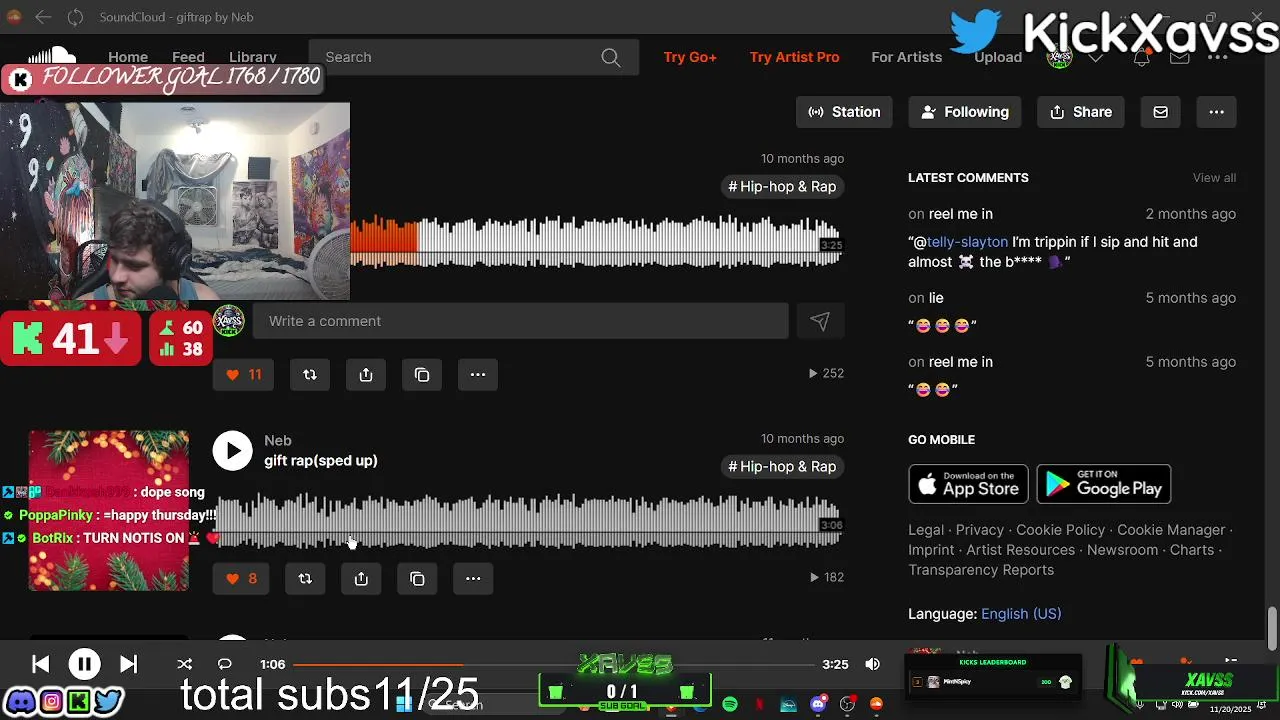This screenshot has height=720, width=1280.
Task: Open volume speaker icon in player
Action: (872, 664)
